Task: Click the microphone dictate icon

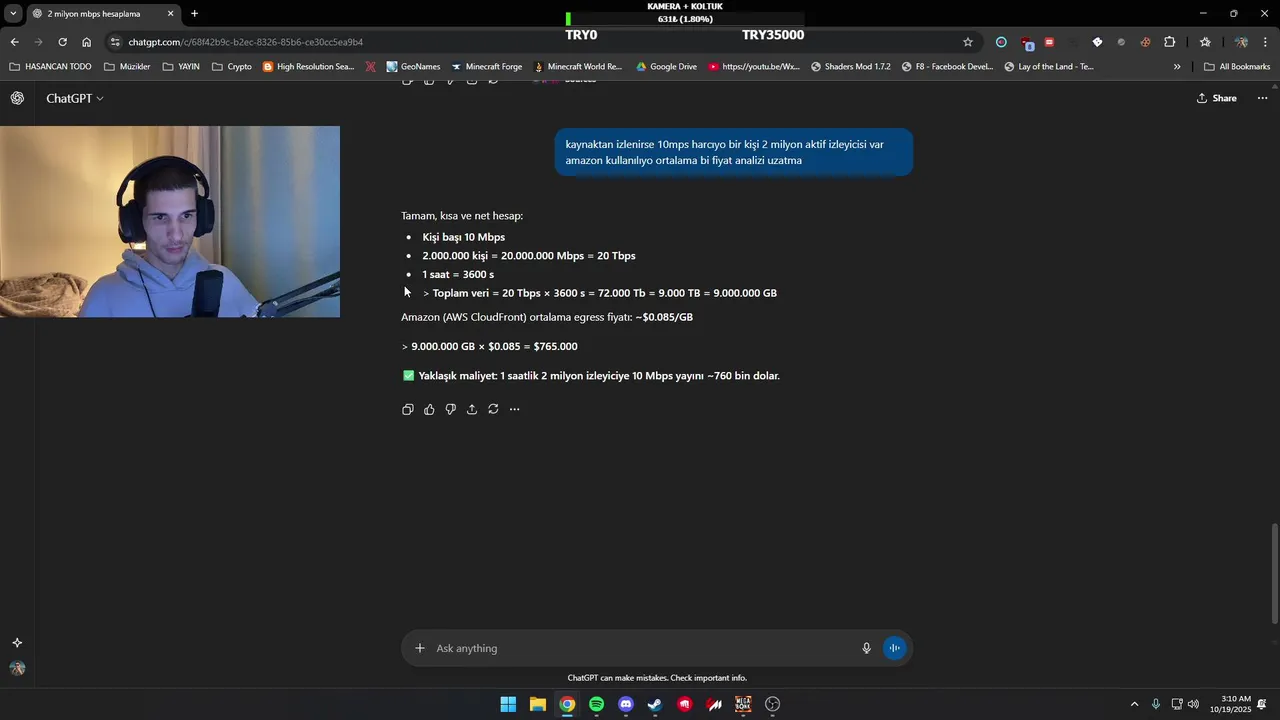Action: tap(866, 648)
